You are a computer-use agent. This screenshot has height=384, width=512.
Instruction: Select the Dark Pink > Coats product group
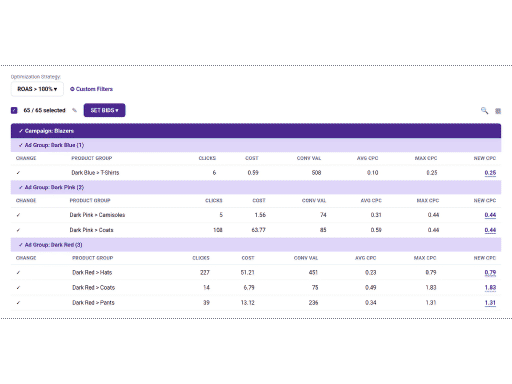[x=91, y=230]
